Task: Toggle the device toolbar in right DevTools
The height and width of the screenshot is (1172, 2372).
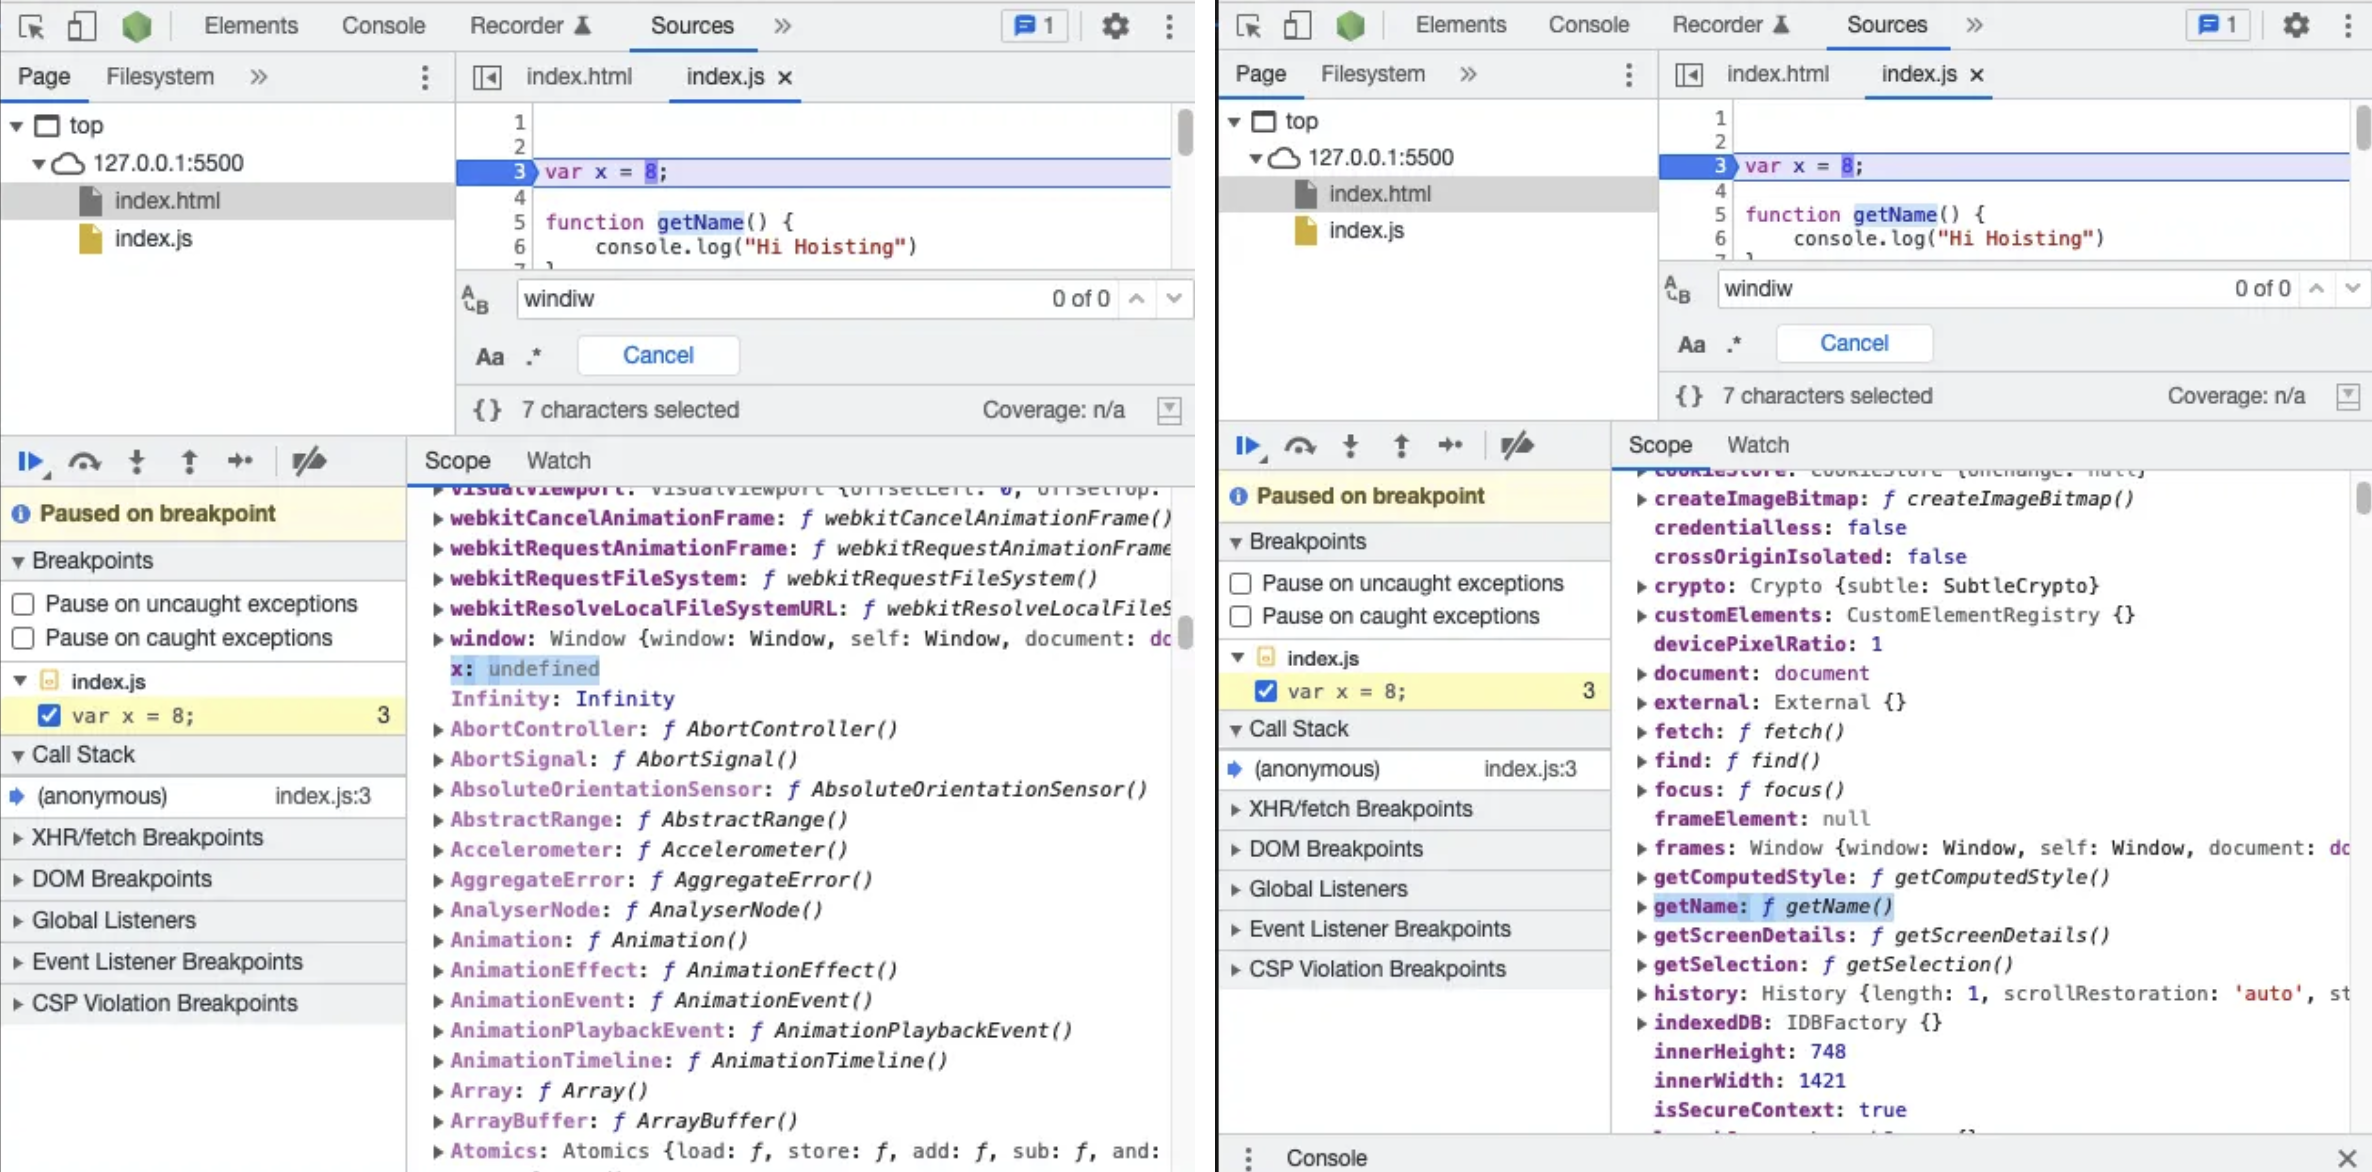Action: coord(1297,25)
